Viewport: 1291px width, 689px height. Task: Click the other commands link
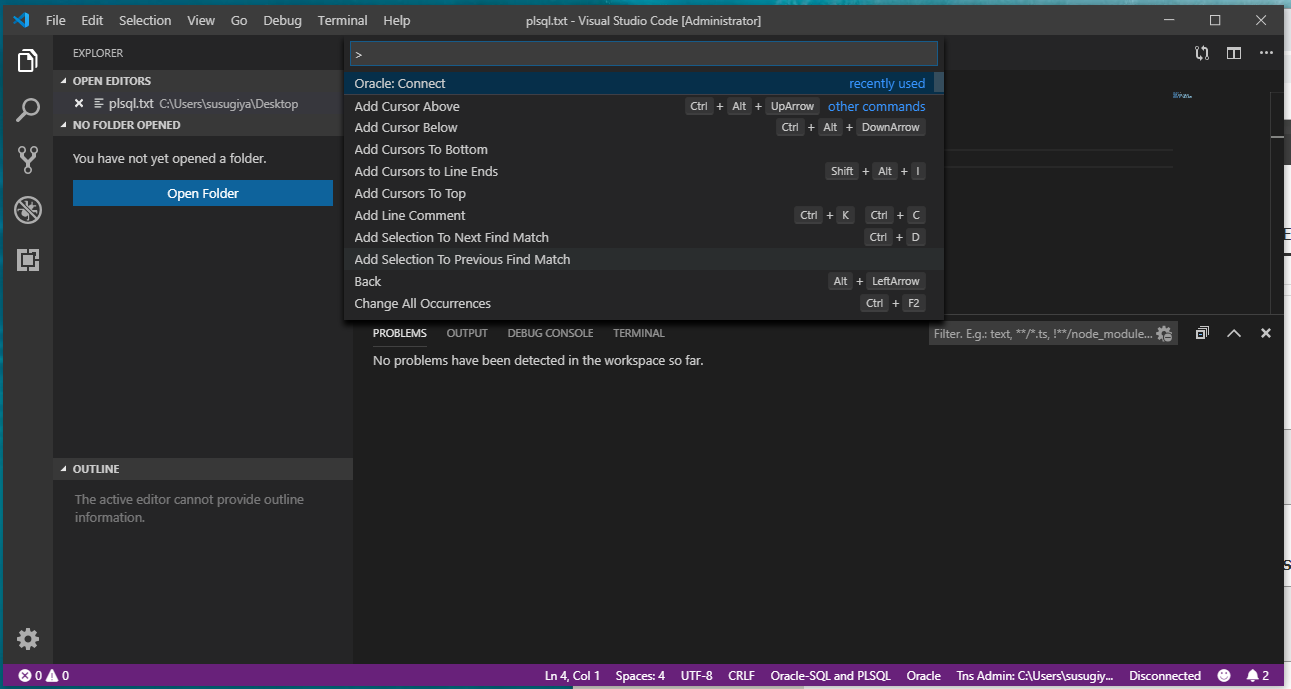[x=876, y=106]
